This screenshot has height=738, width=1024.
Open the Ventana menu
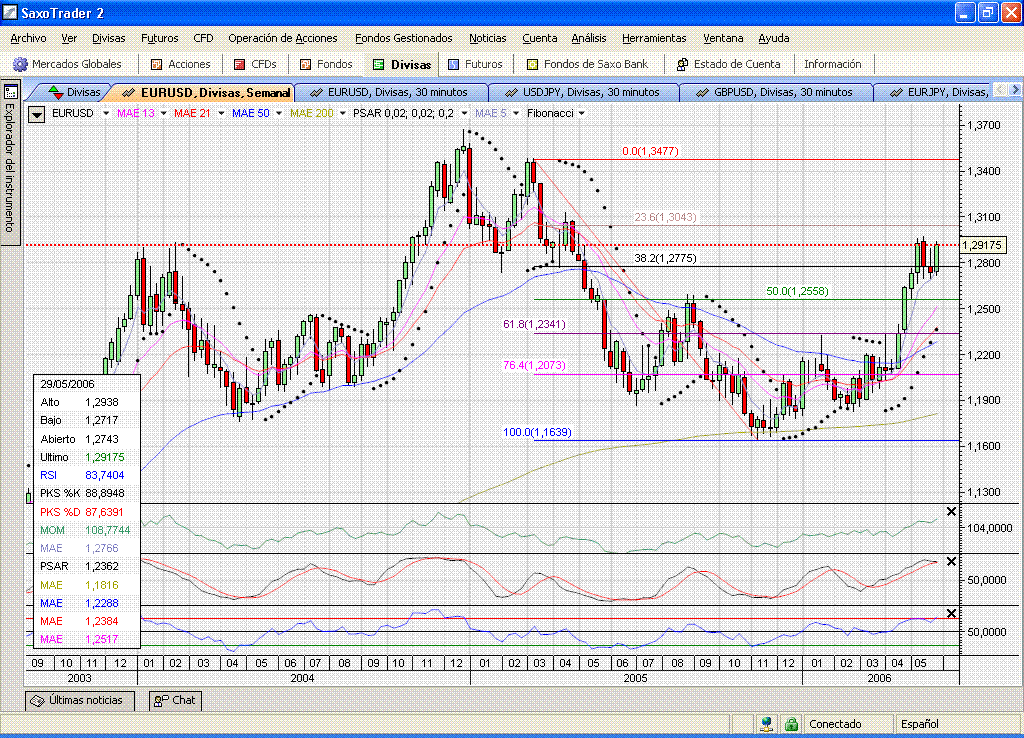(723, 39)
